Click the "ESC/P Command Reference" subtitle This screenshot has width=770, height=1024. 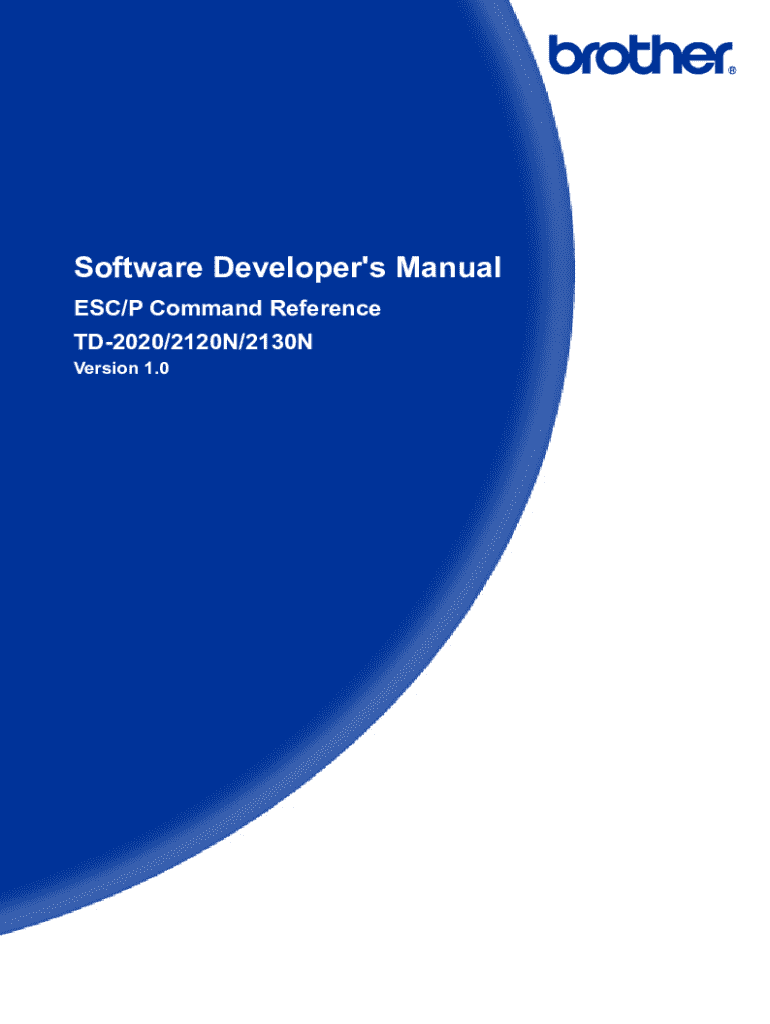228,308
